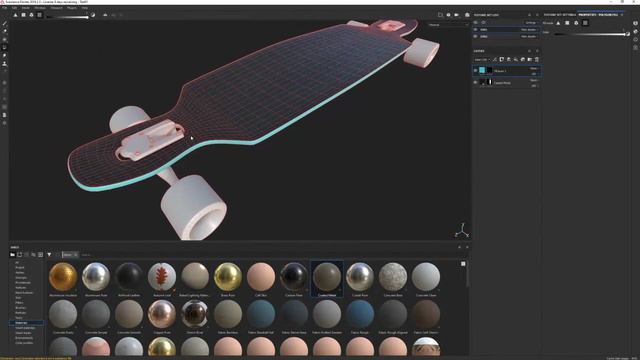Open the Window menu

(40, 8)
